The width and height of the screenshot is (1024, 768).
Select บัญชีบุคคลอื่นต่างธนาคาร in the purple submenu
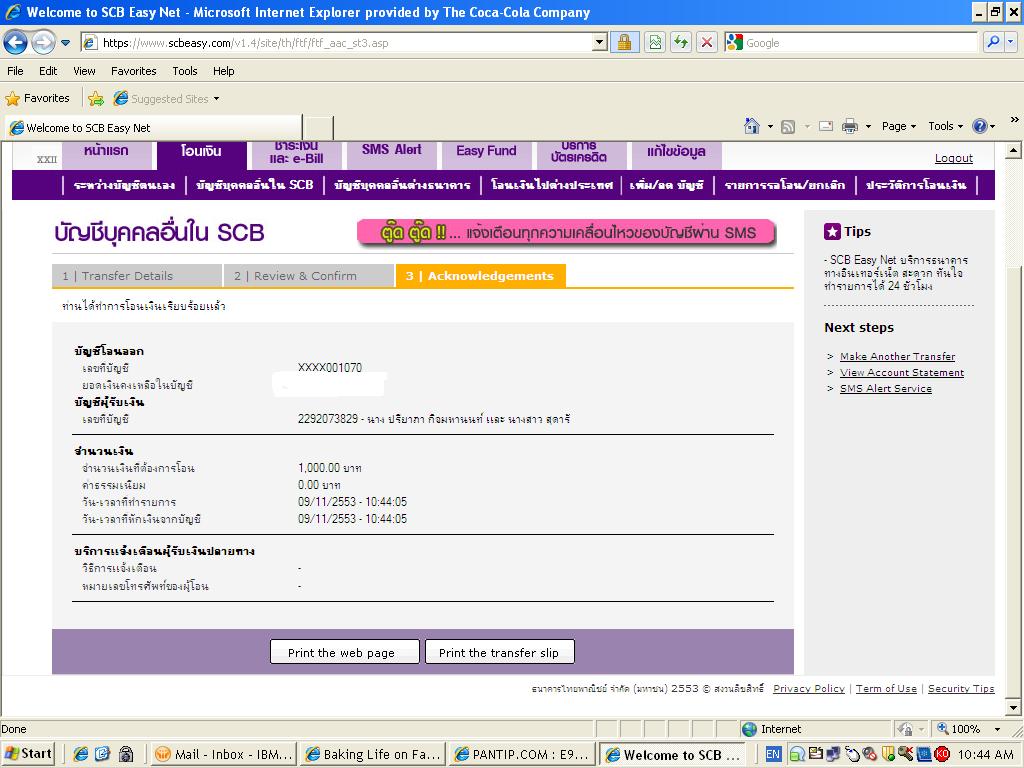point(402,185)
